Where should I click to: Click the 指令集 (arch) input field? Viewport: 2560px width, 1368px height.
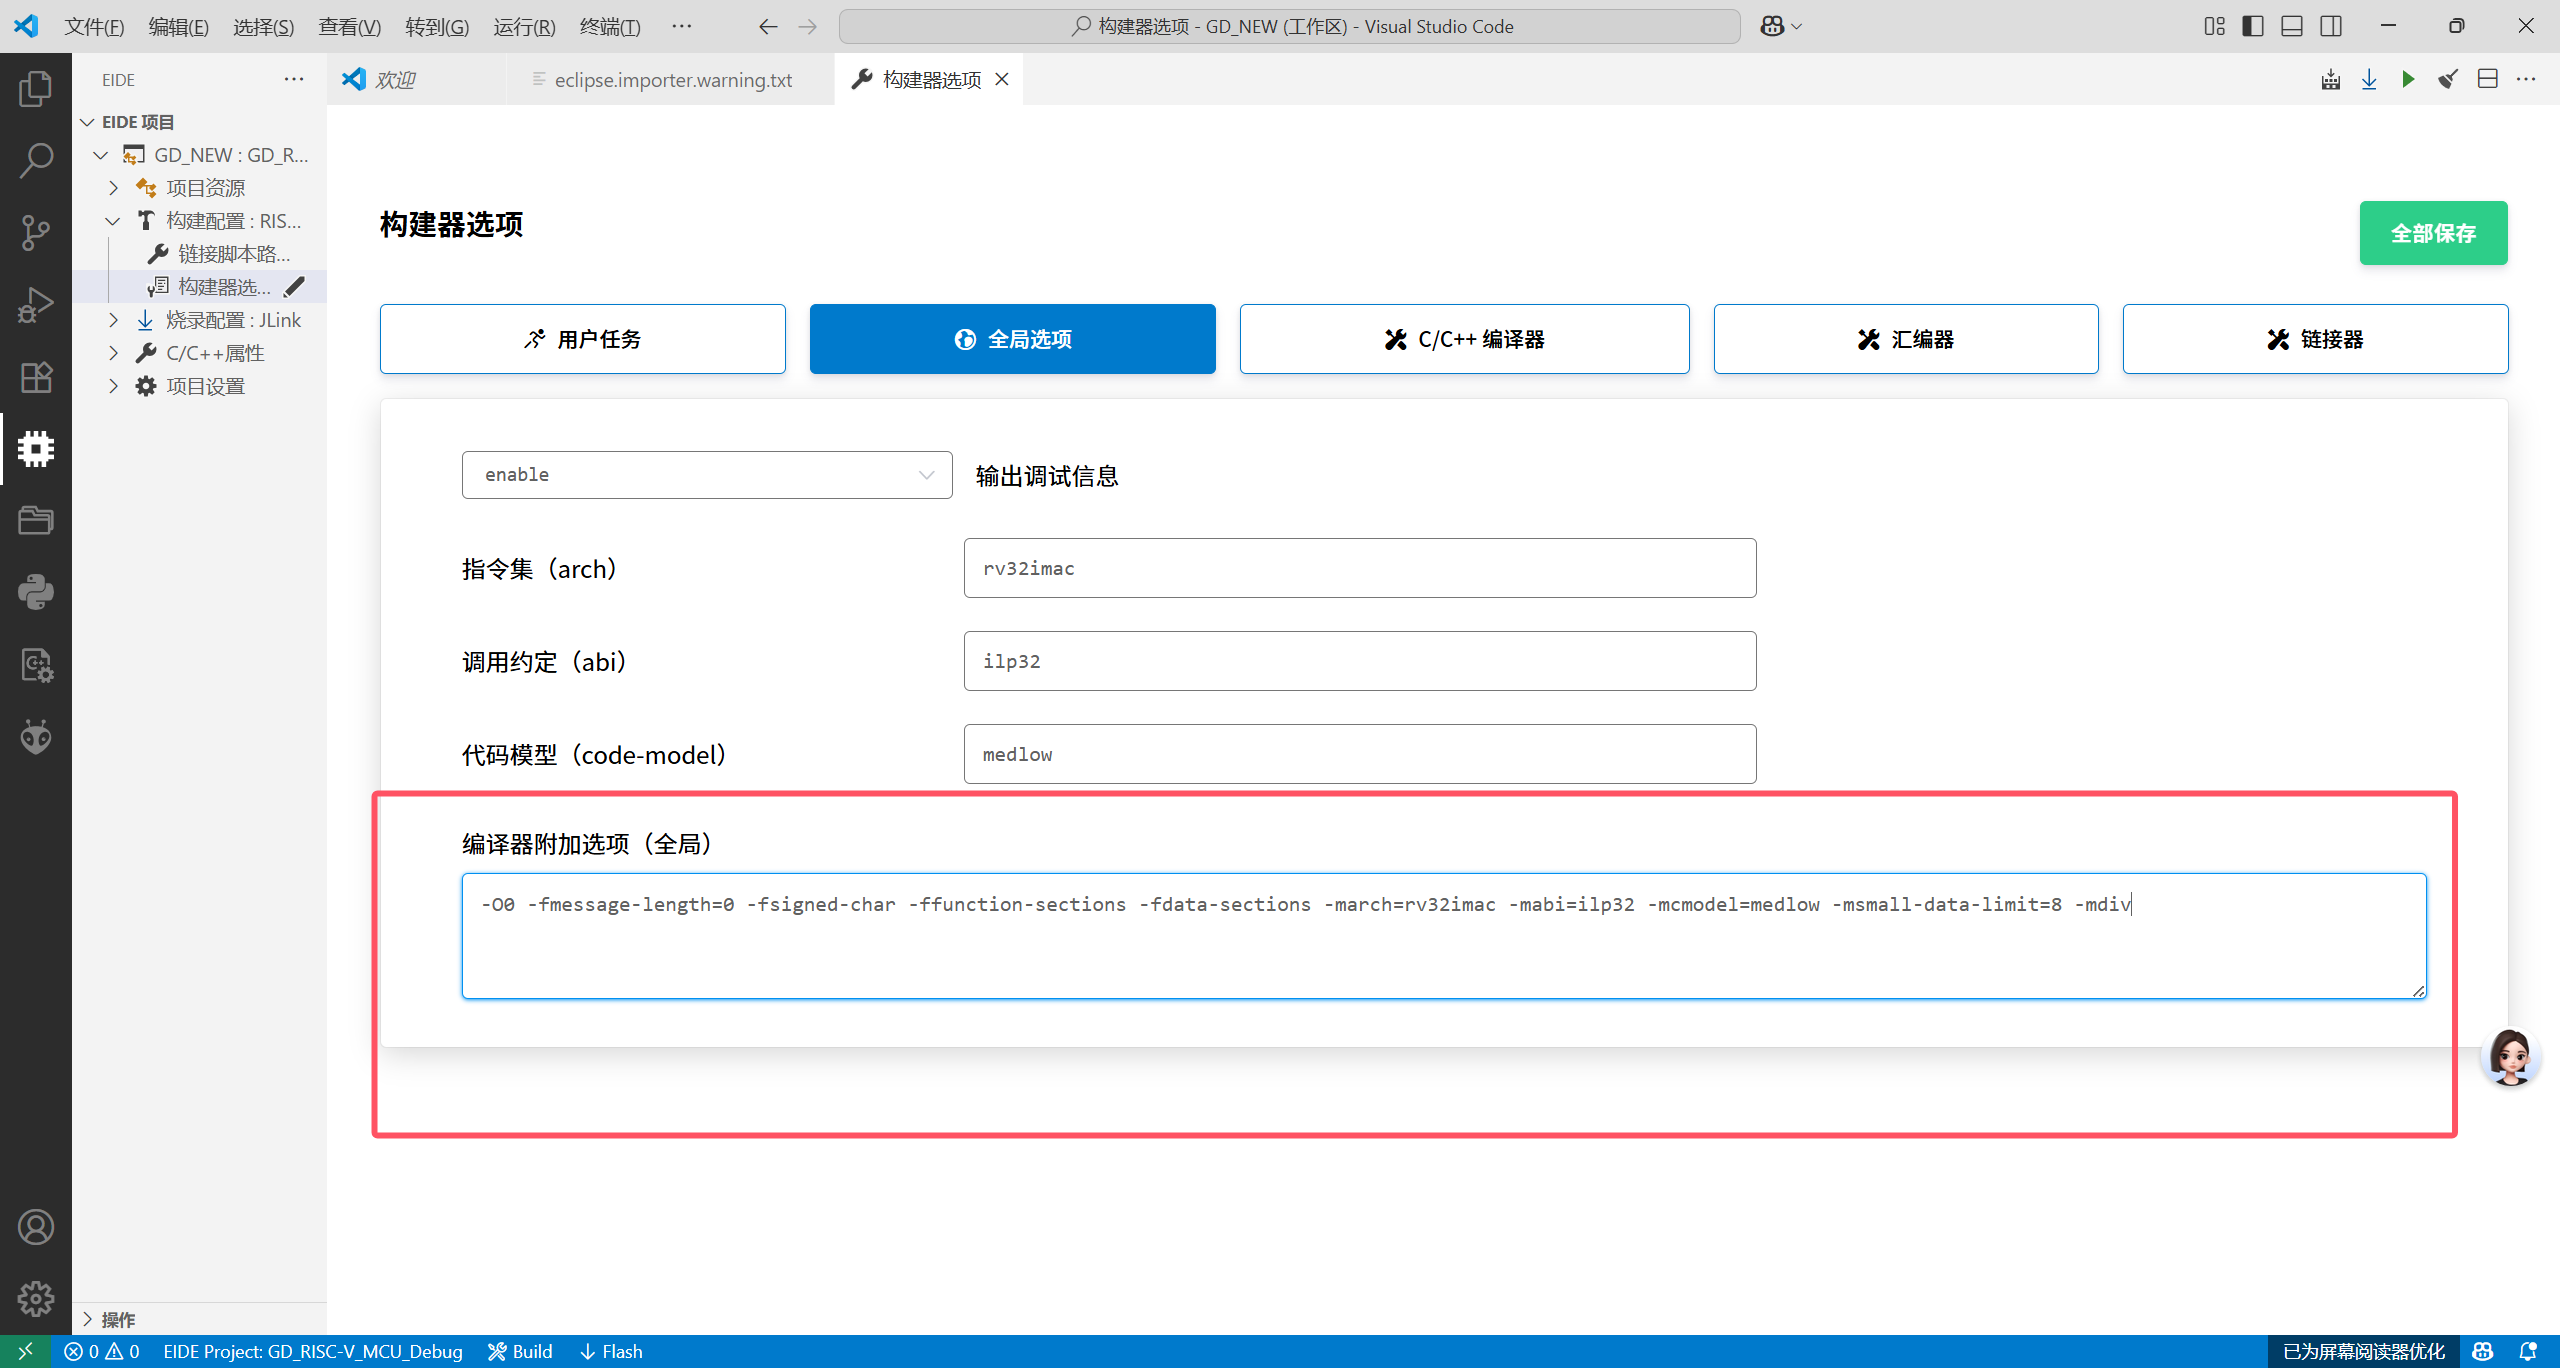pyautogui.click(x=1359, y=568)
